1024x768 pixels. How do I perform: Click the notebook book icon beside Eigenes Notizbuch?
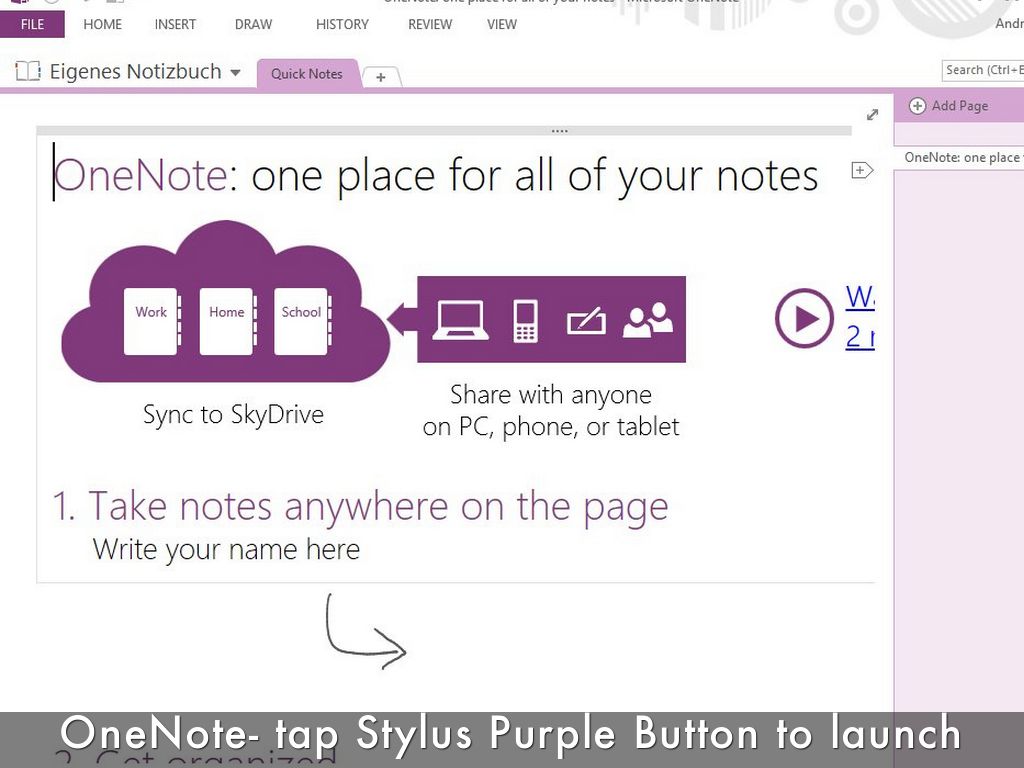click(x=28, y=72)
